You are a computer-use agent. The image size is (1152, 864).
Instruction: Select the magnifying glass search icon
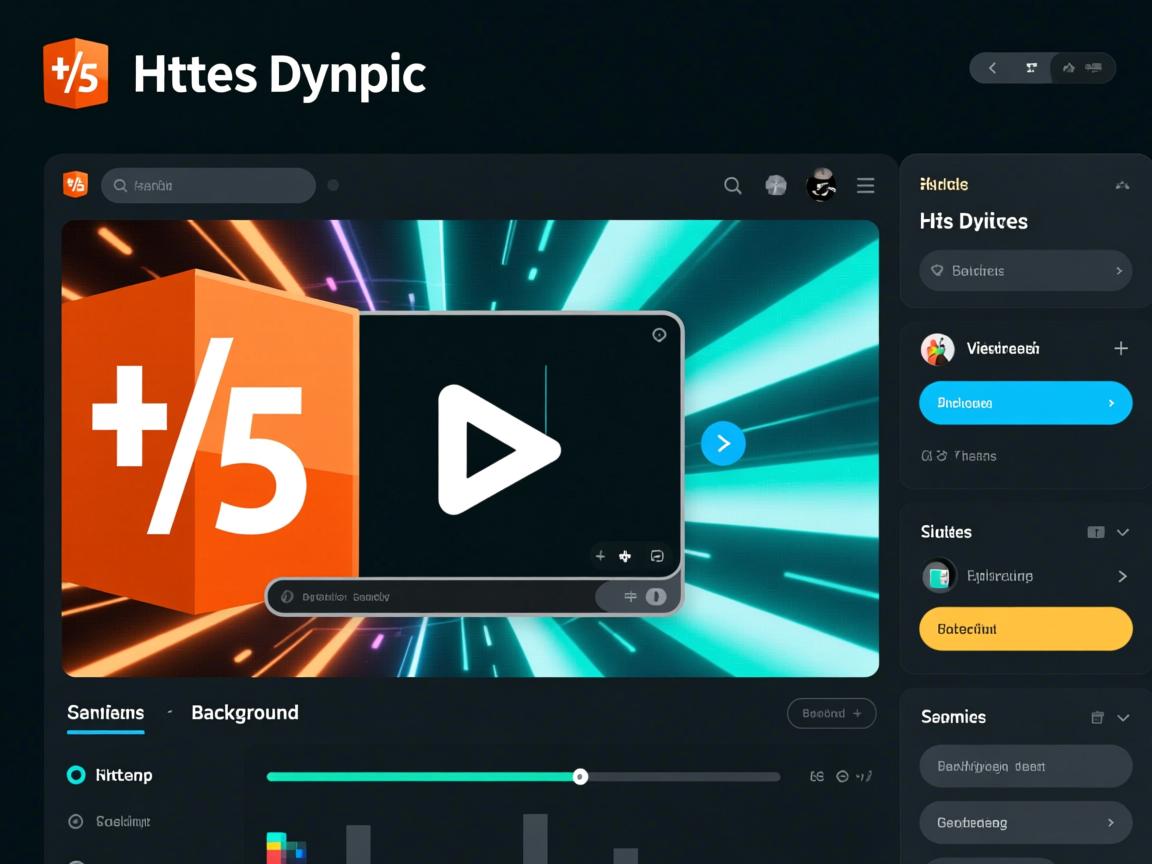point(733,185)
